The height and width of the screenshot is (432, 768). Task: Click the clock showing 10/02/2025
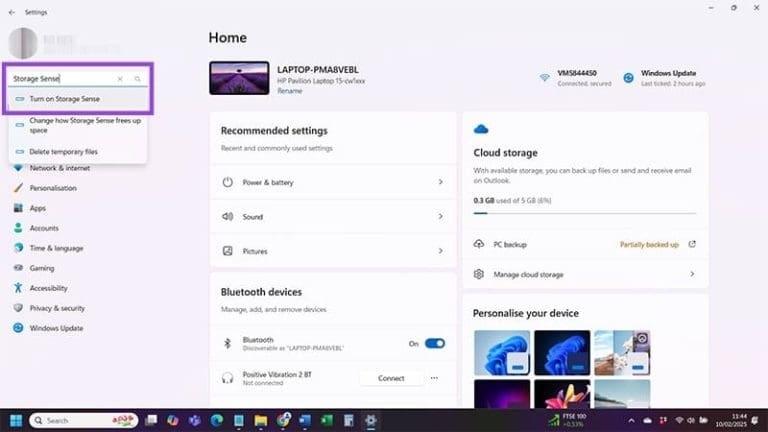point(730,420)
